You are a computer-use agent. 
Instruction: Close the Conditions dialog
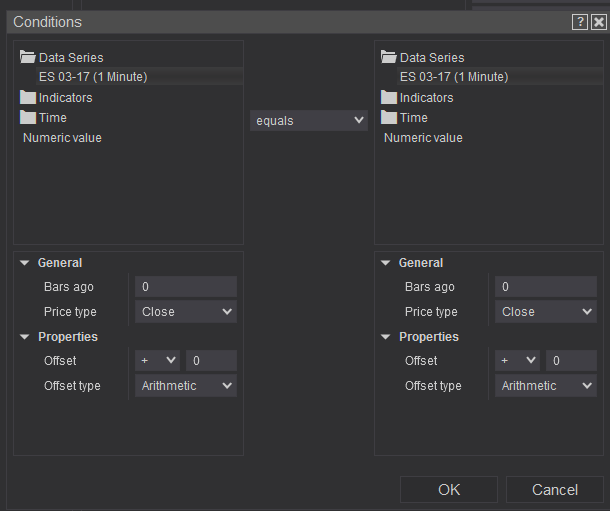(x=598, y=22)
